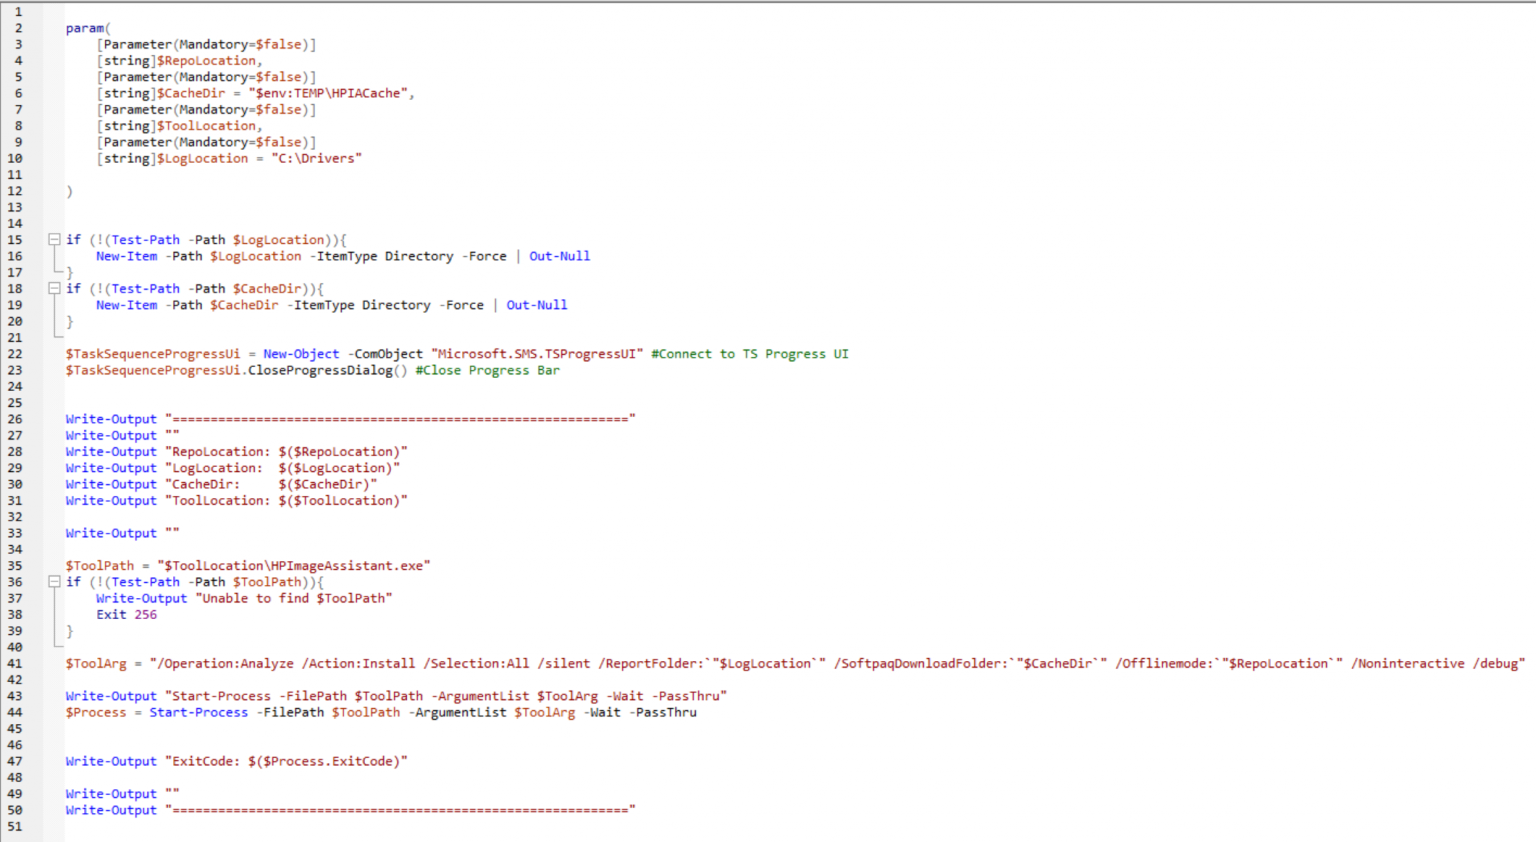
Task: Select the $ToolArg variable on line 41
Action: (94, 662)
